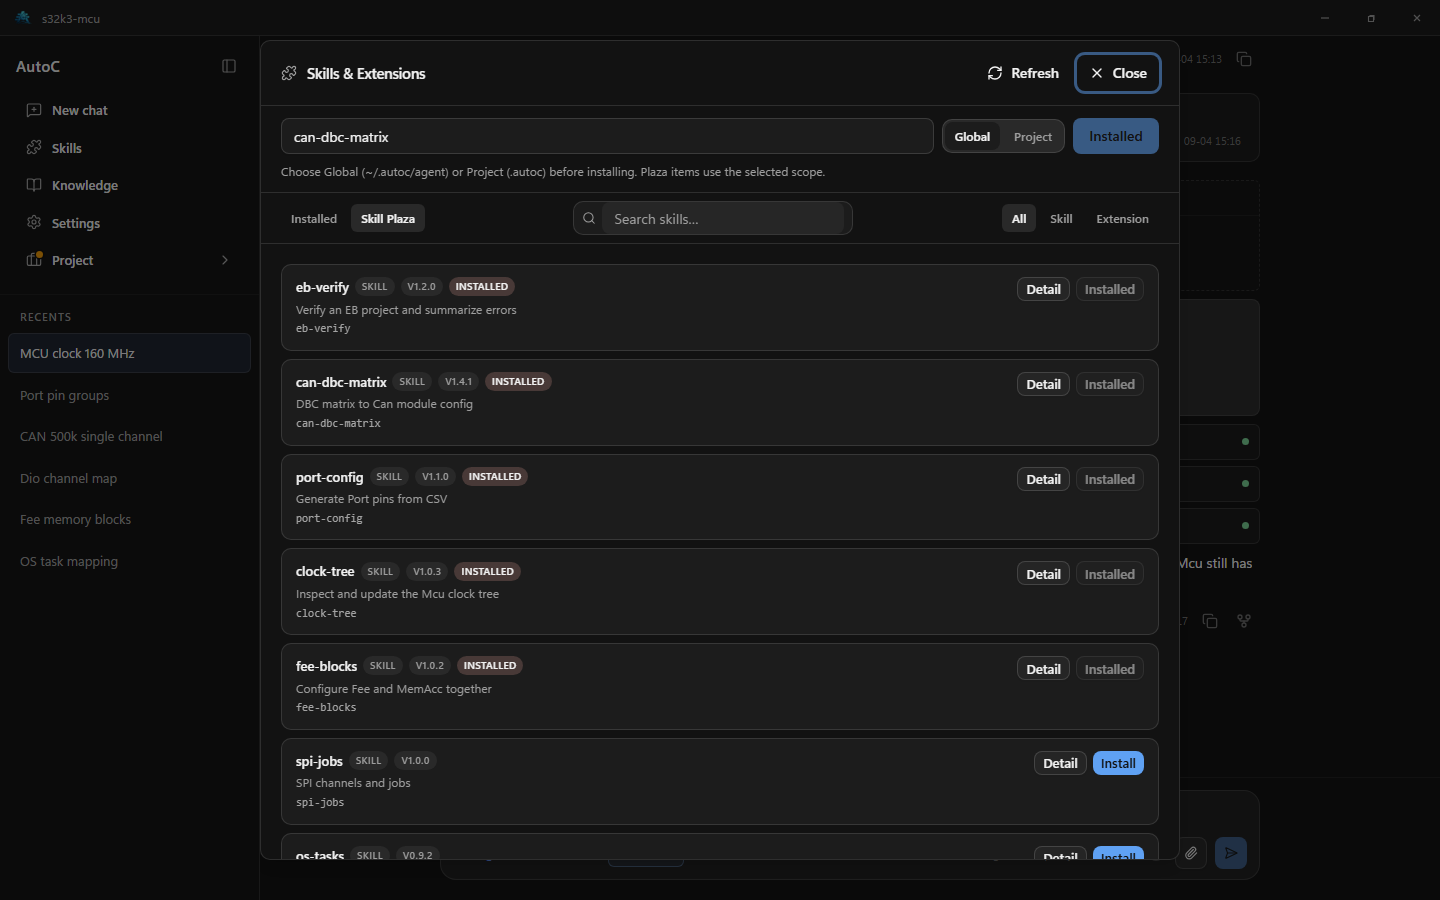Open the recent chat "MCU clock 160 MHz"
1440x900 pixels.
[129, 353]
